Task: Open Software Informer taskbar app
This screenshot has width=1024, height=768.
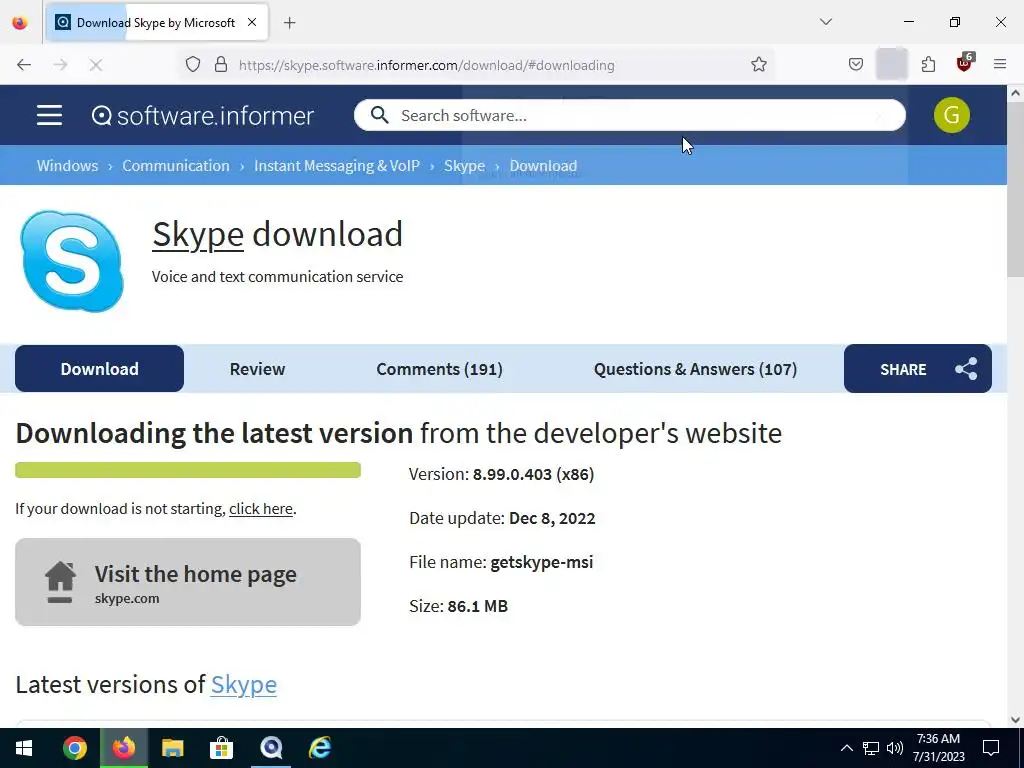Action: tap(270, 748)
